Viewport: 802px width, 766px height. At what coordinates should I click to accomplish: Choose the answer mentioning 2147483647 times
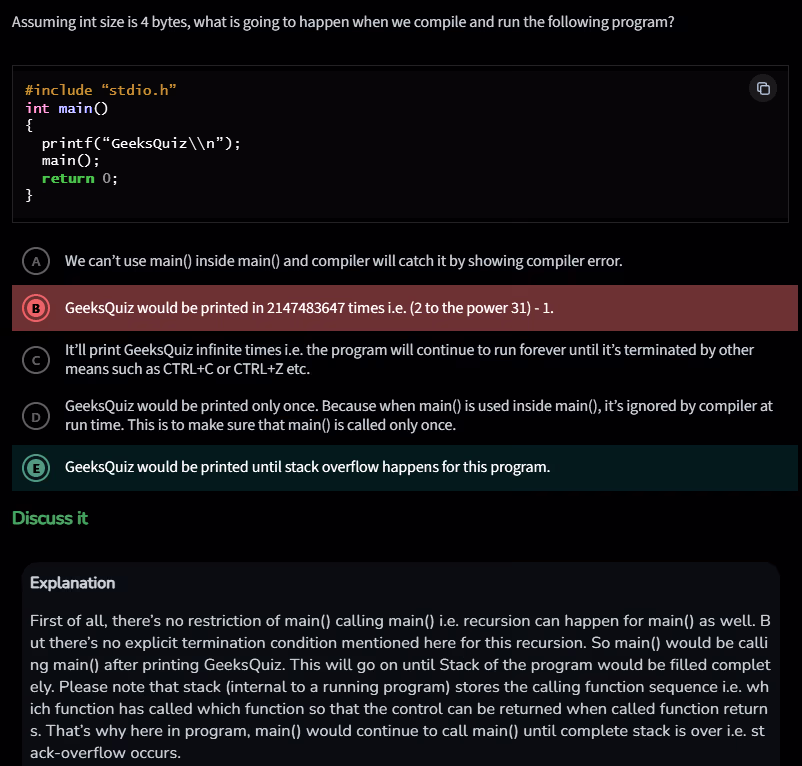click(309, 308)
